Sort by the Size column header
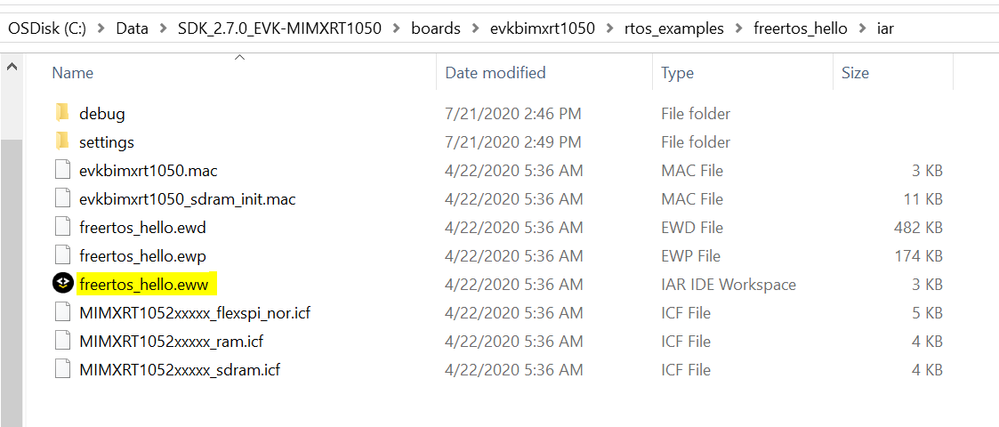 pos(855,73)
